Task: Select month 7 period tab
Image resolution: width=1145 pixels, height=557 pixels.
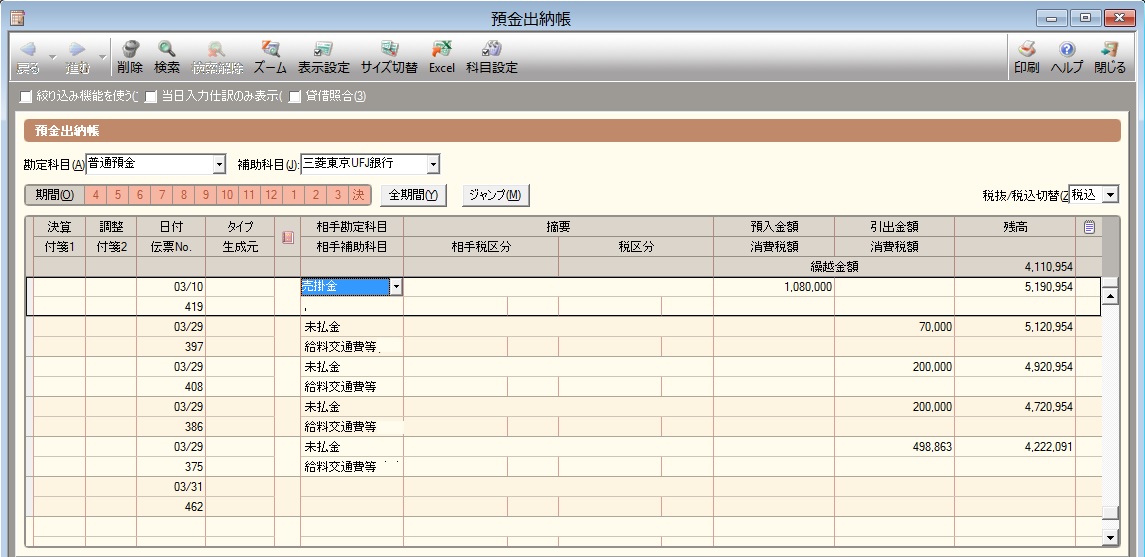Action: click(162, 195)
